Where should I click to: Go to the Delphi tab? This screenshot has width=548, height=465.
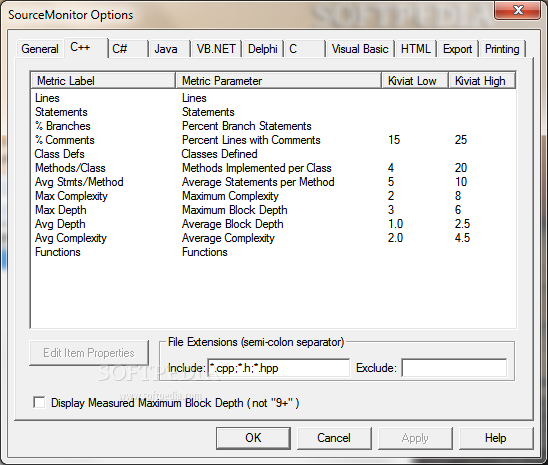point(263,49)
